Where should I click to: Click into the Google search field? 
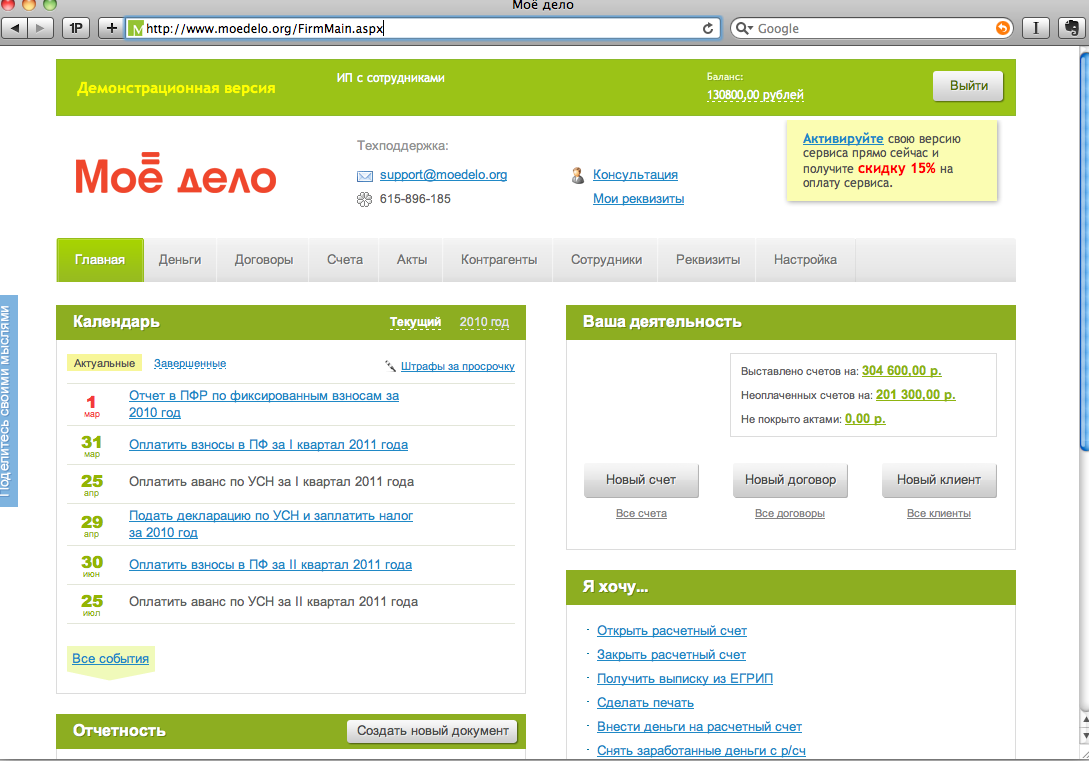point(873,28)
